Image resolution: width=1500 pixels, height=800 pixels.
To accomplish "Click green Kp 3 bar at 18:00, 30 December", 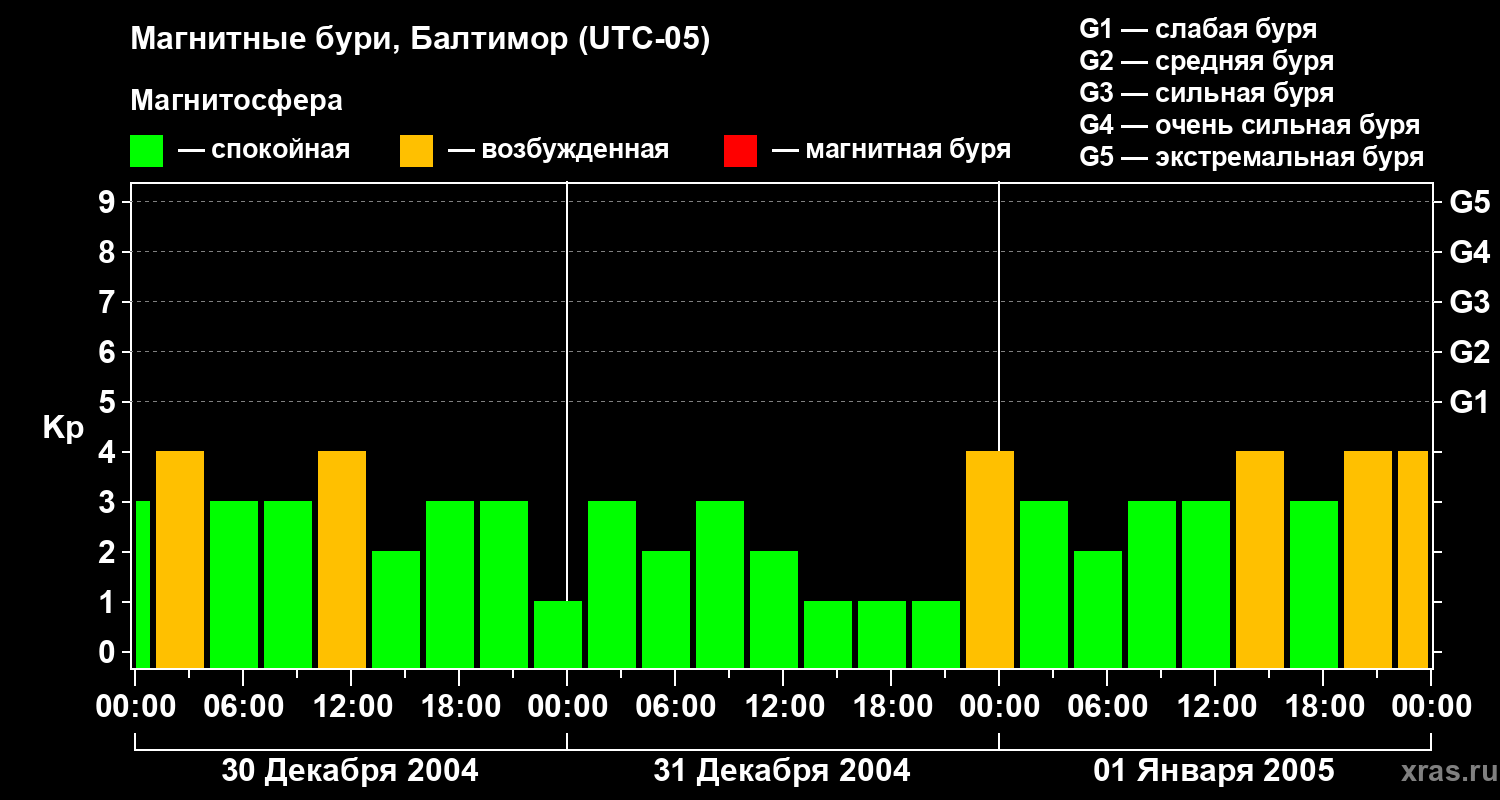I will coord(450,584).
